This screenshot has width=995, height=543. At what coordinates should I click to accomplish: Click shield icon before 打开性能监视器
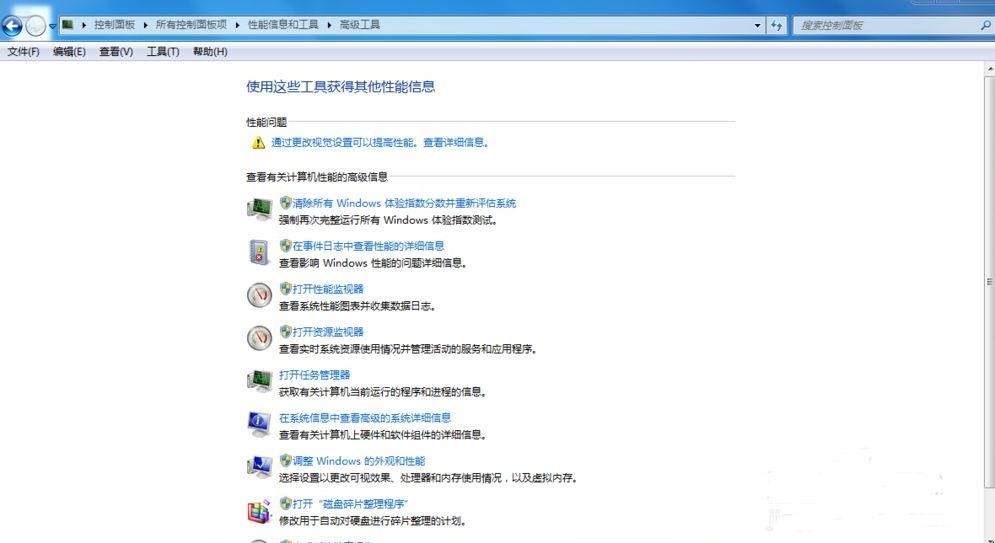(x=286, y=289)
